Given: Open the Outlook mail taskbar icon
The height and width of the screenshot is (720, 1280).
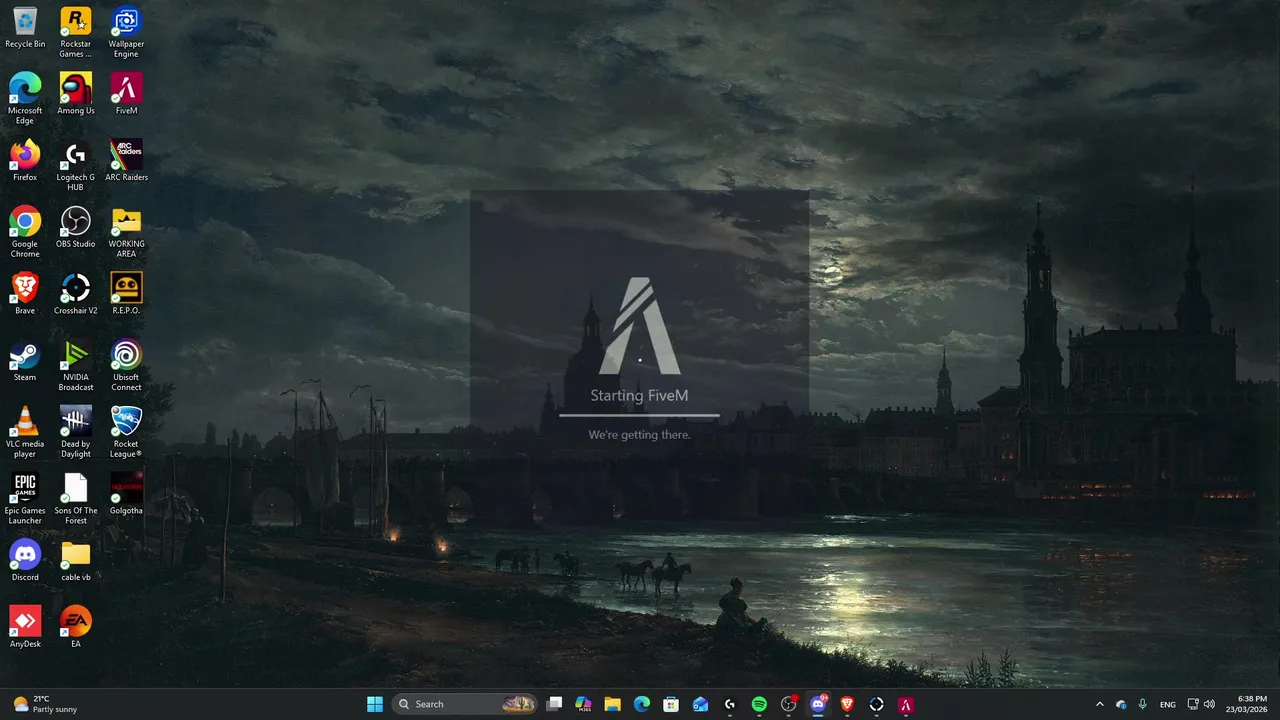Looking at the screenshot, I should pyautogui.click(x=700, y=704).
